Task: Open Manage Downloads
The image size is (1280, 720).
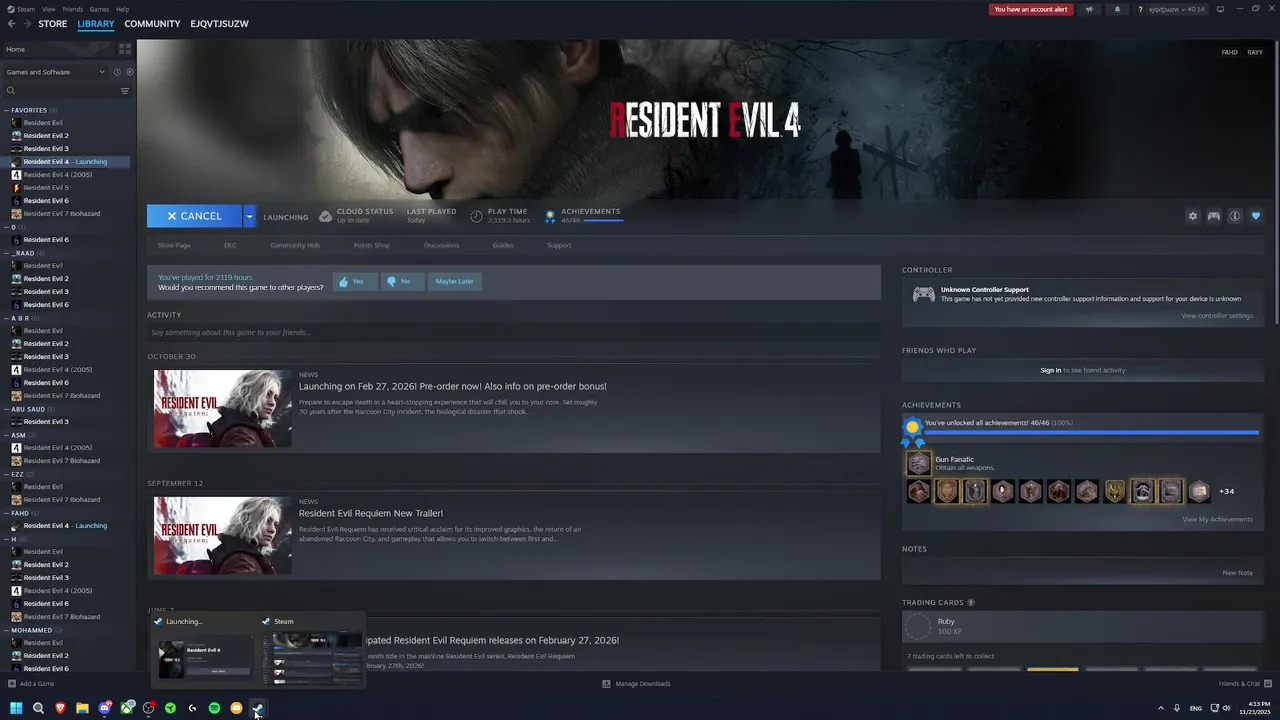Action: click(x=636, y=684)
